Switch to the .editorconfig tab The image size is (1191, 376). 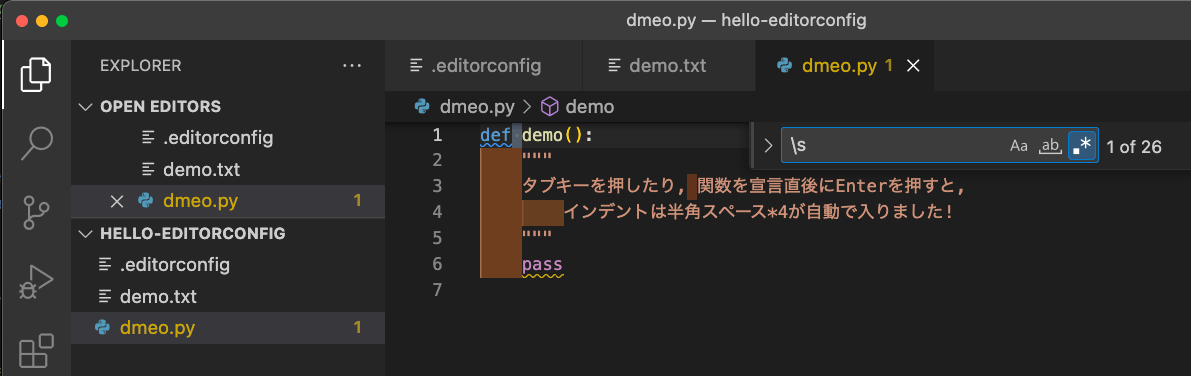[x=483, y=66]
